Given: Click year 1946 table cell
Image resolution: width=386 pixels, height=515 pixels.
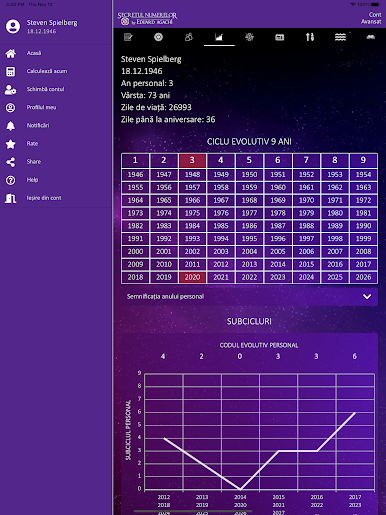Looking at the screenshot, I should click(x=135, y=175).
